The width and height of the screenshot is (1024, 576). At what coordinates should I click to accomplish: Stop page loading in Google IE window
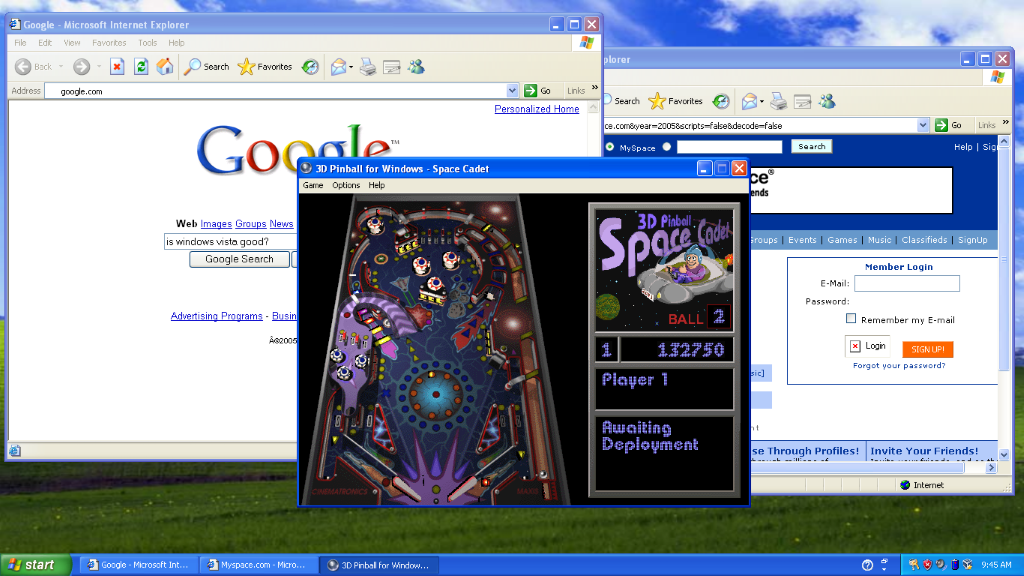click(117, 67)
